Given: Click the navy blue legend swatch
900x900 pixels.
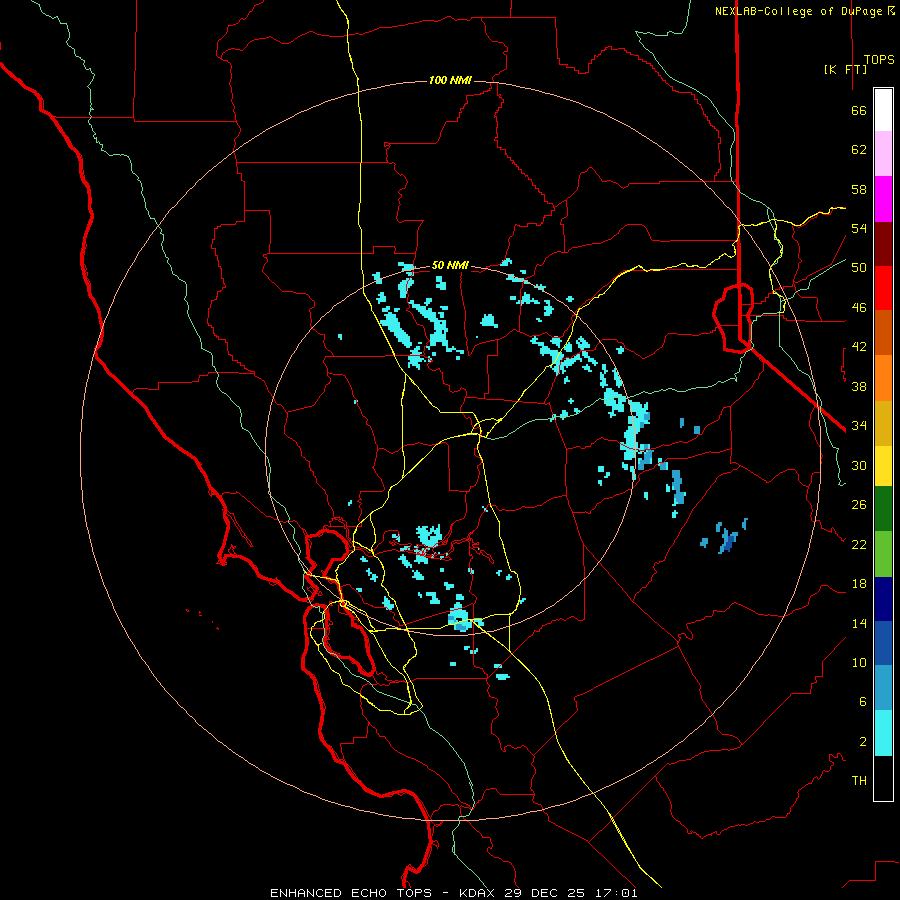Looking at the screenshot, I should (x=883, y=599).
